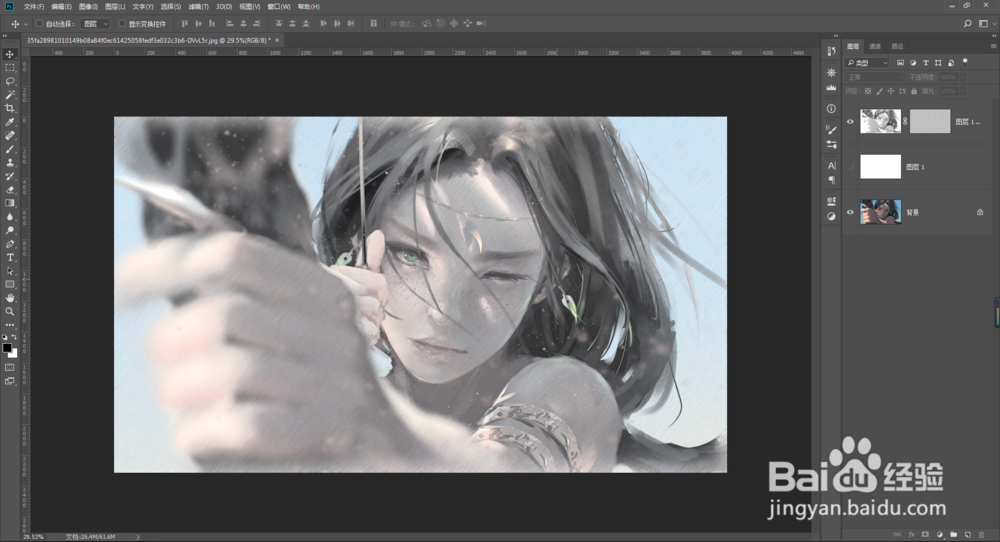Screen dimensions: 1000x542
Task: Click the switch foreground/background colors arrow
Action: (14, 337)
